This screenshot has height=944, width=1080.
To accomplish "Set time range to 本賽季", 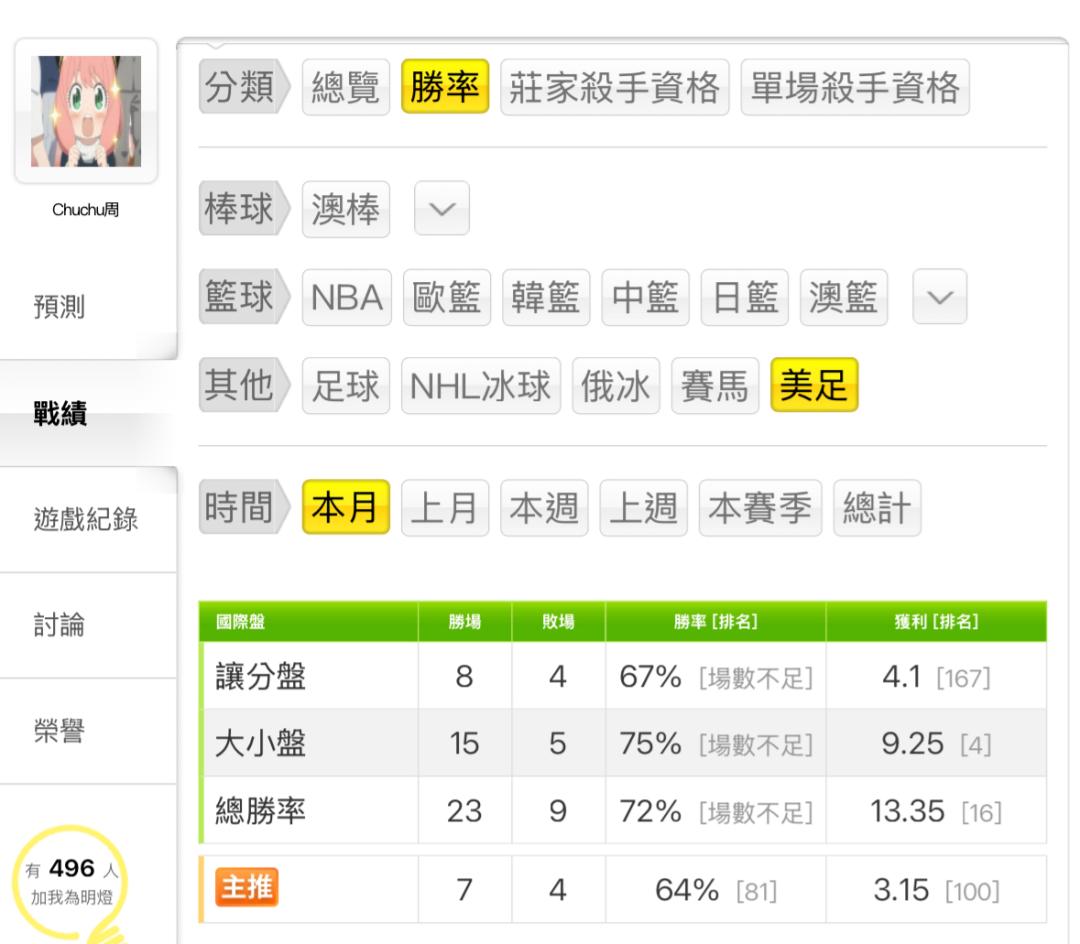I will click(x=760, y=508).
